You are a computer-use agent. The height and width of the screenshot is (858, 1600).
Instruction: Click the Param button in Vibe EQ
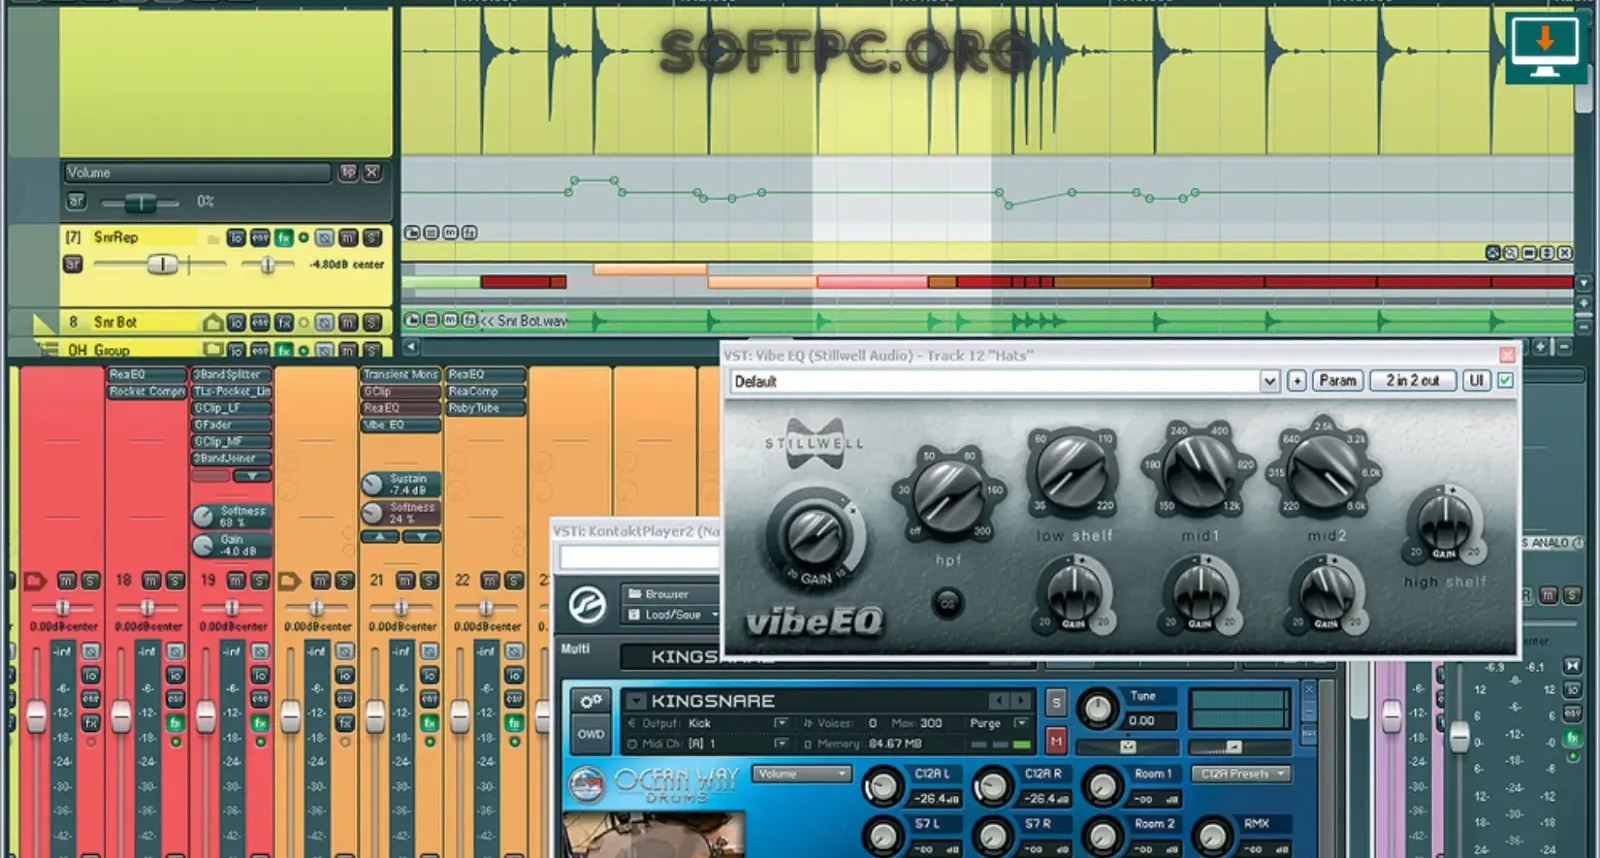pyautogui.click(x=1337, y=381)
